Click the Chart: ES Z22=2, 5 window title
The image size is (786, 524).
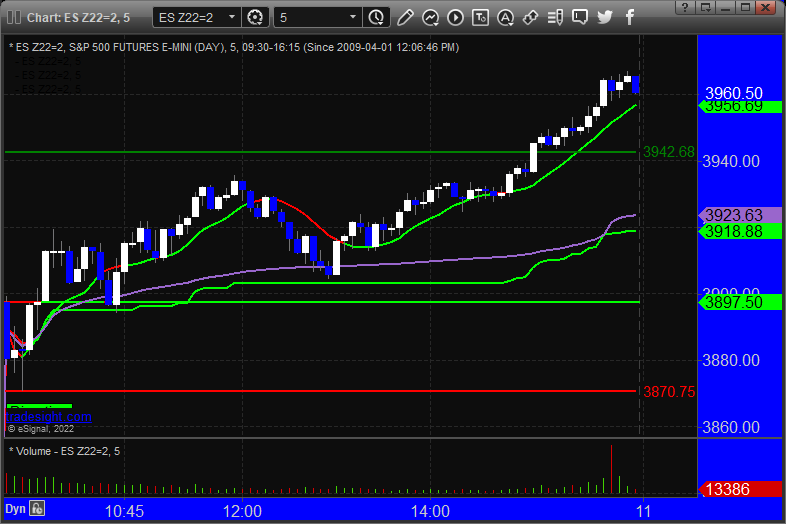pos(78,18)
